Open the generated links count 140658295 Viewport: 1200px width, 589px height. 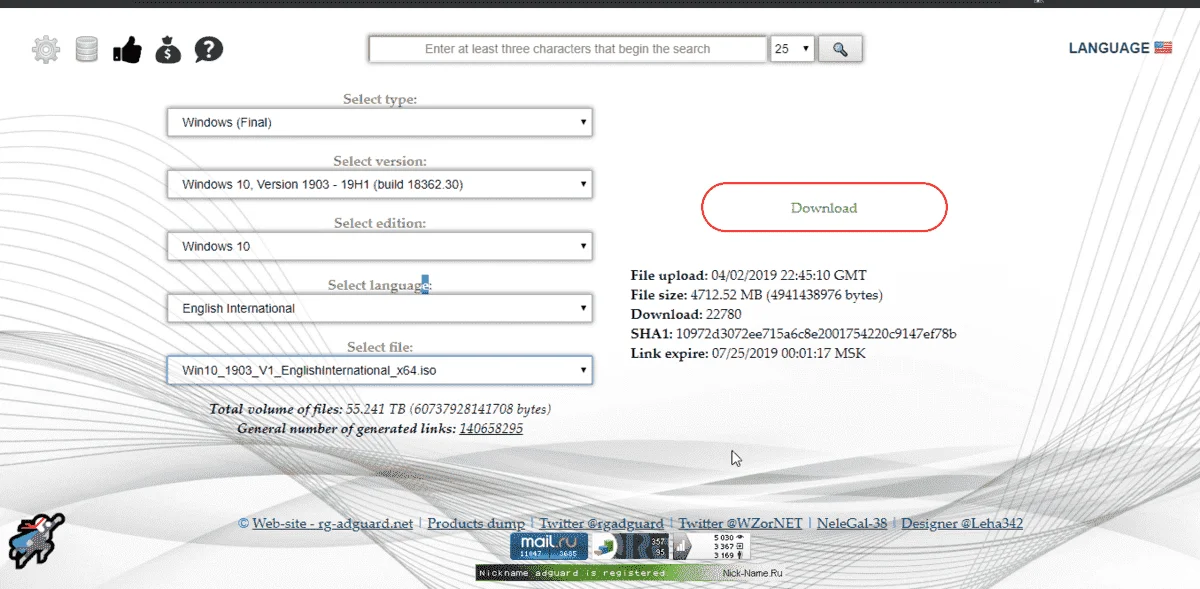(x=491, y=428)
